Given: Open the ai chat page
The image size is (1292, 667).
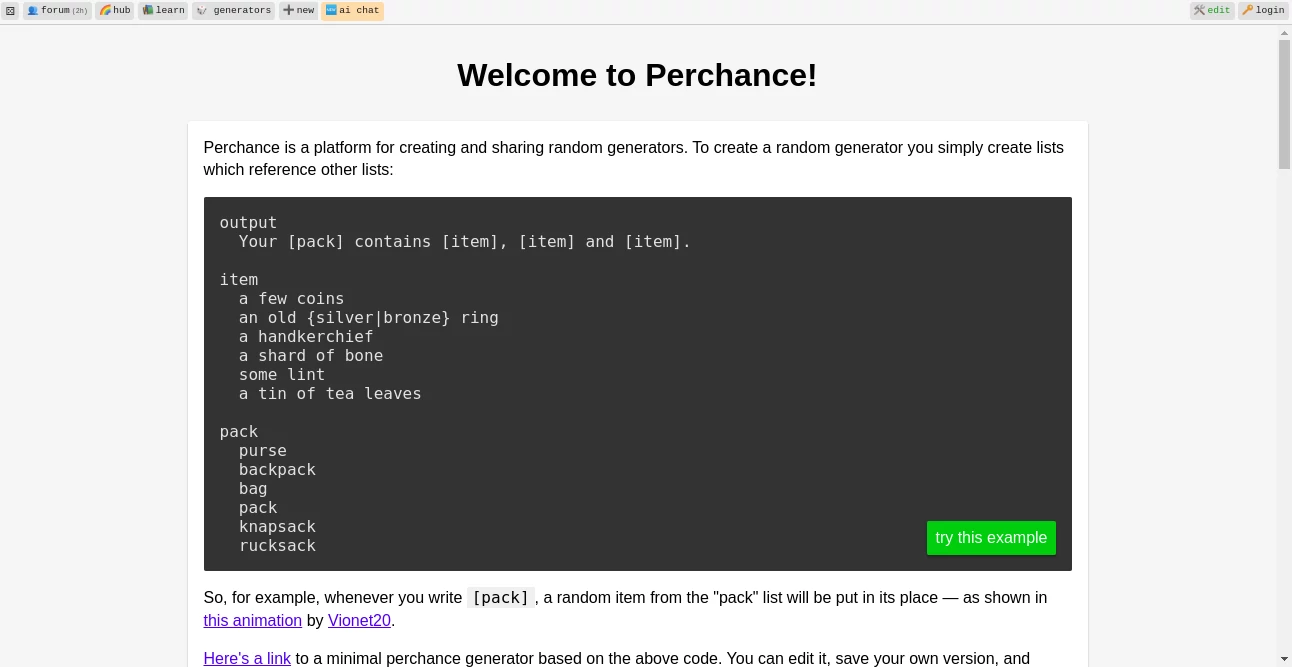Looking at the screenshot, I should pos(352,10).
